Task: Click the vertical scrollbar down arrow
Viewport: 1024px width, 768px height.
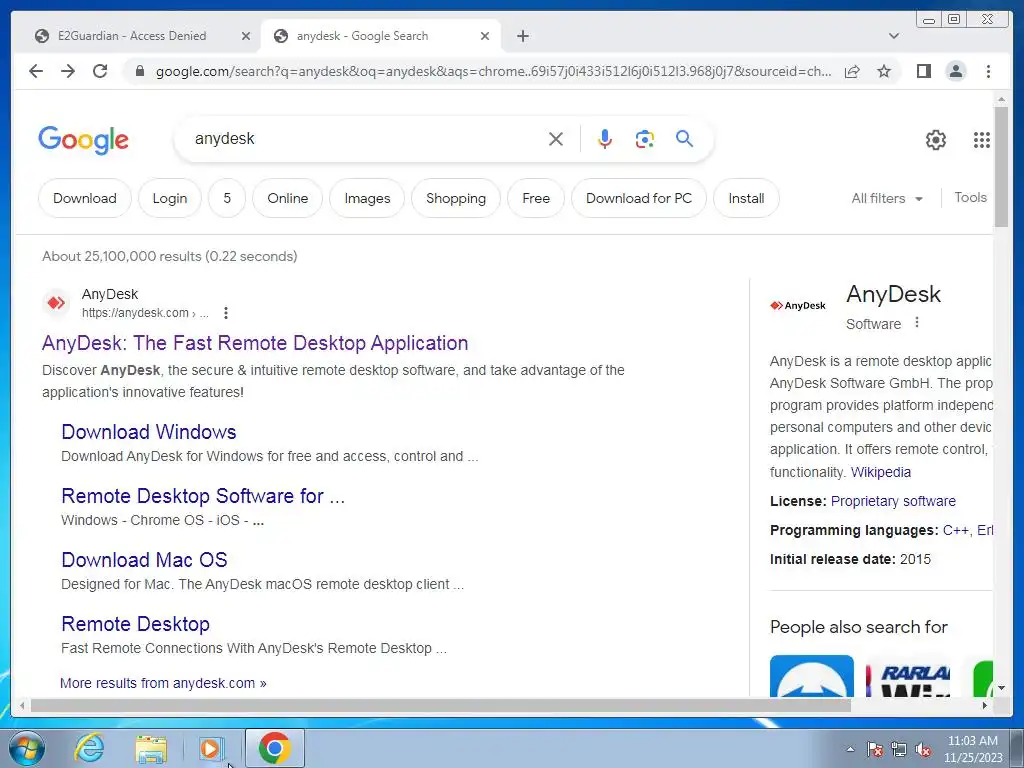Action: [x=1001, y=688]
